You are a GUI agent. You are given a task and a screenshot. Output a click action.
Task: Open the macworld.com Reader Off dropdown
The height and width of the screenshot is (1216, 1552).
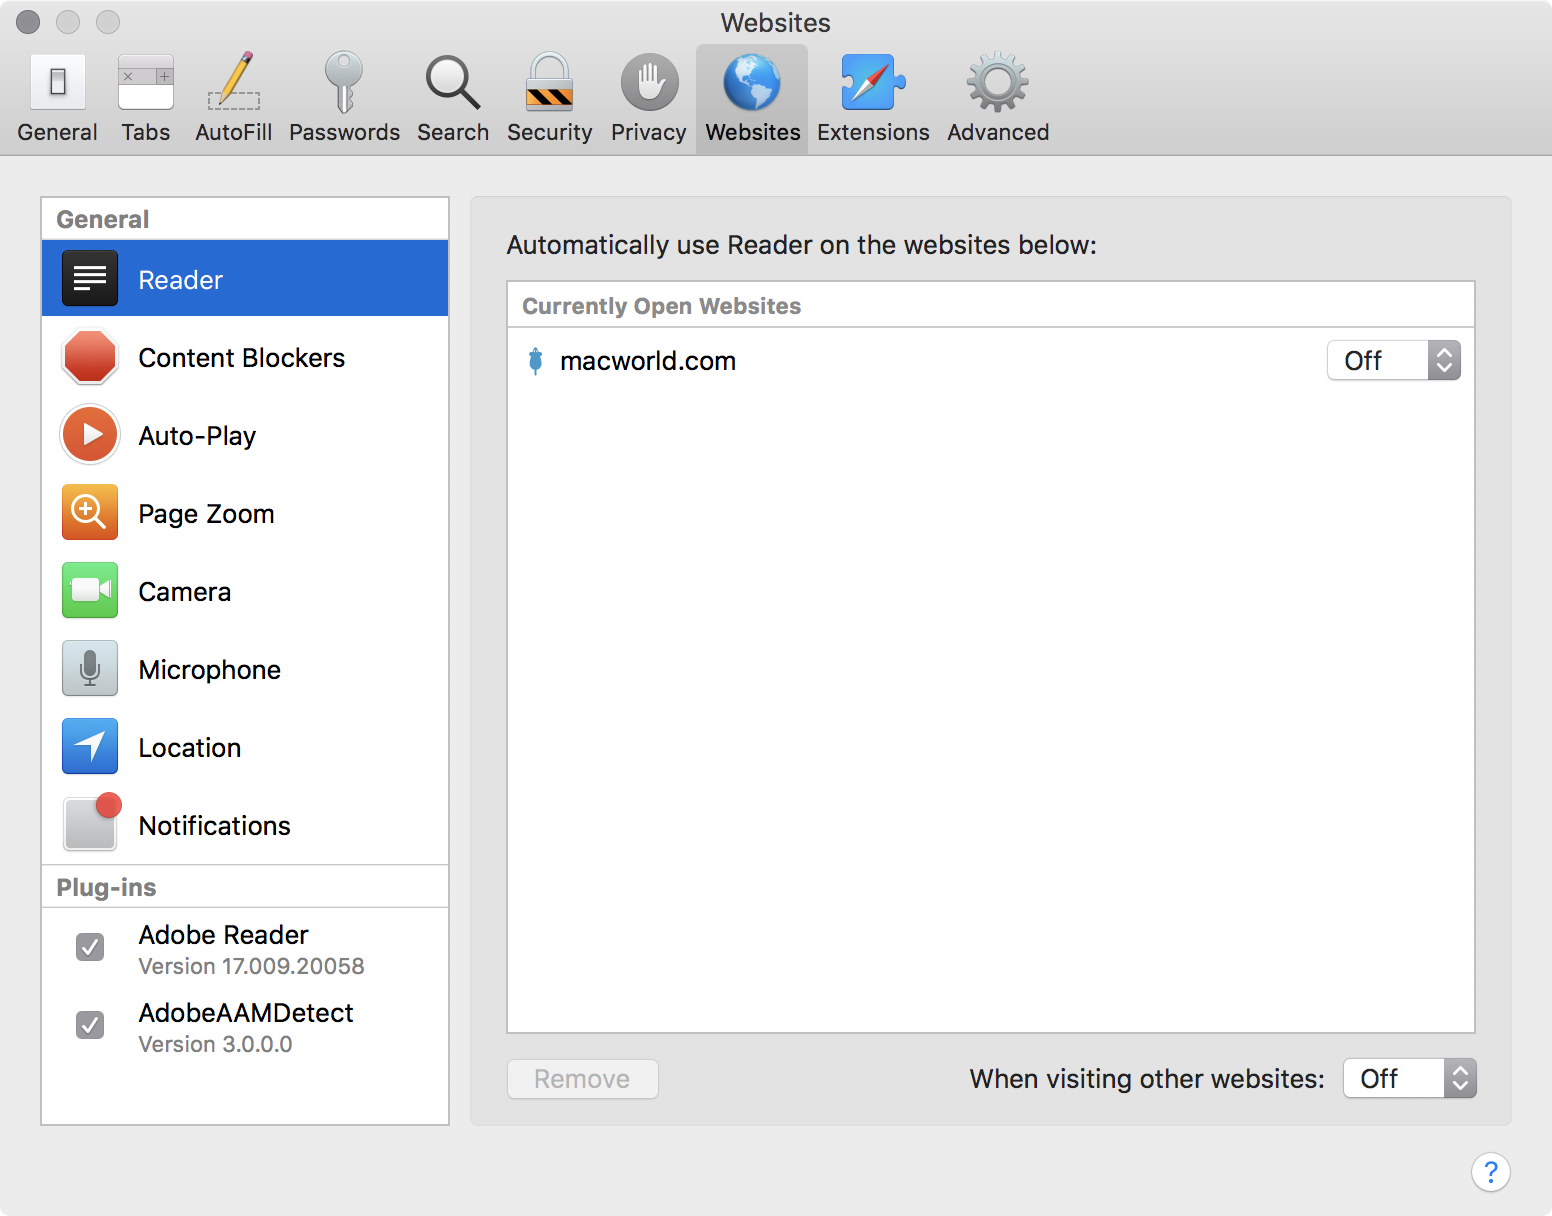(x=1394, y=360)
